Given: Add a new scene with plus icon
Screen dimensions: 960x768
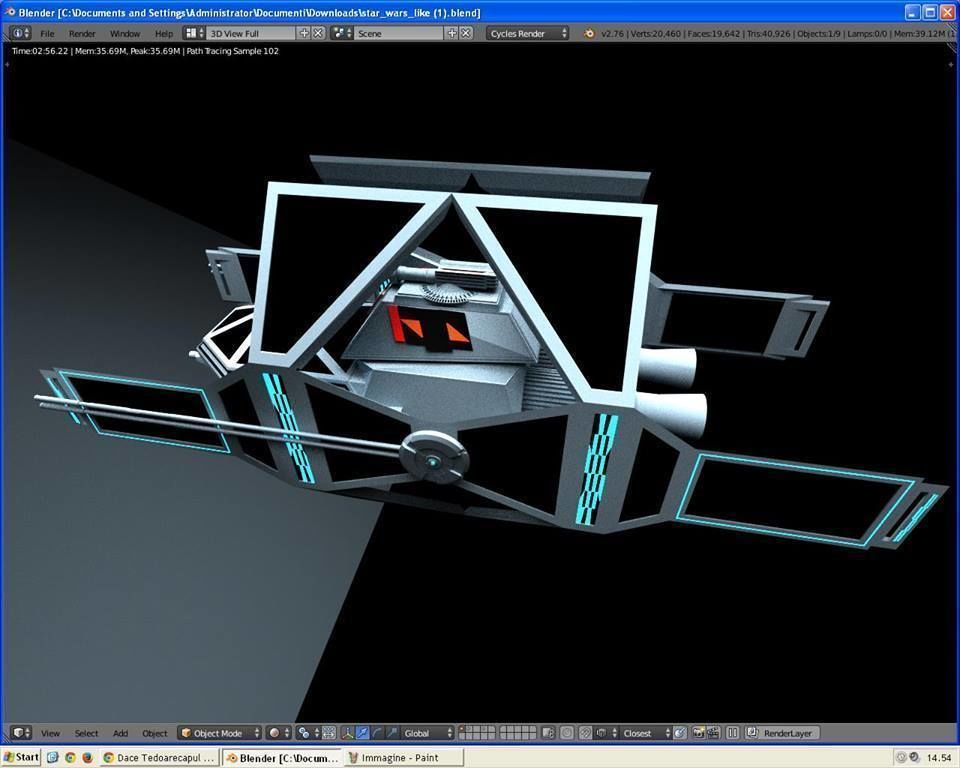Looking at the screenshot, I should click(452, 33).
